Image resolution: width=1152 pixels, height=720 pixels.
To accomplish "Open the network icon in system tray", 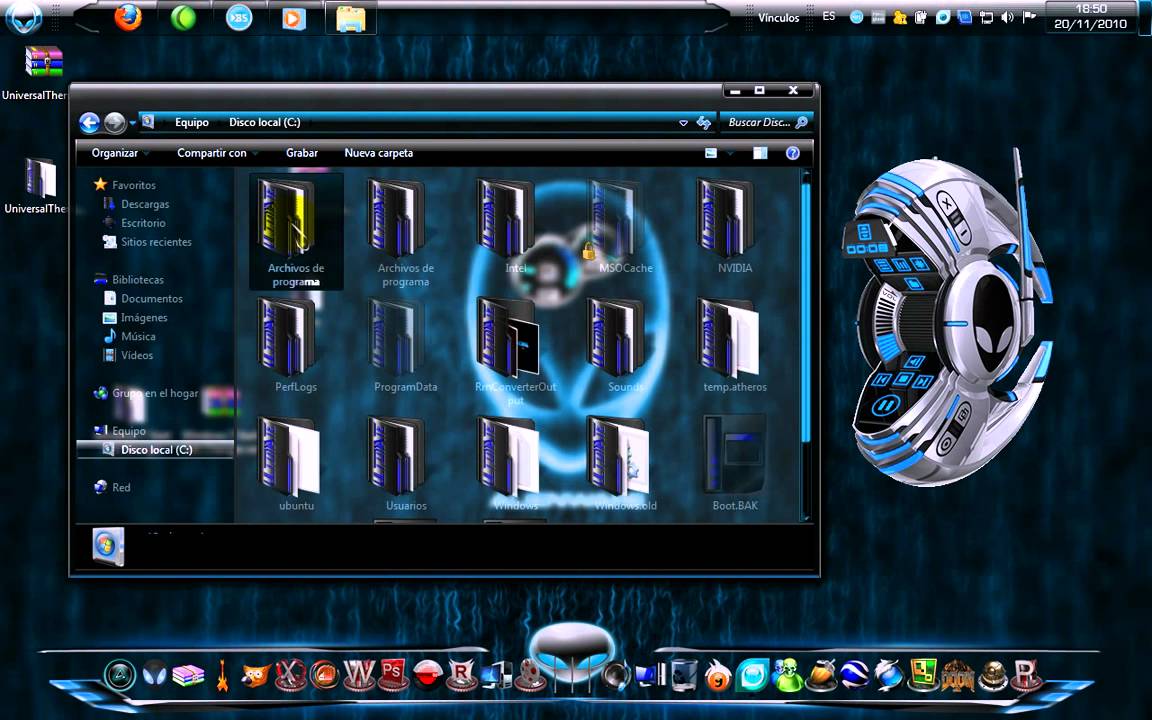I will point(986,17).
